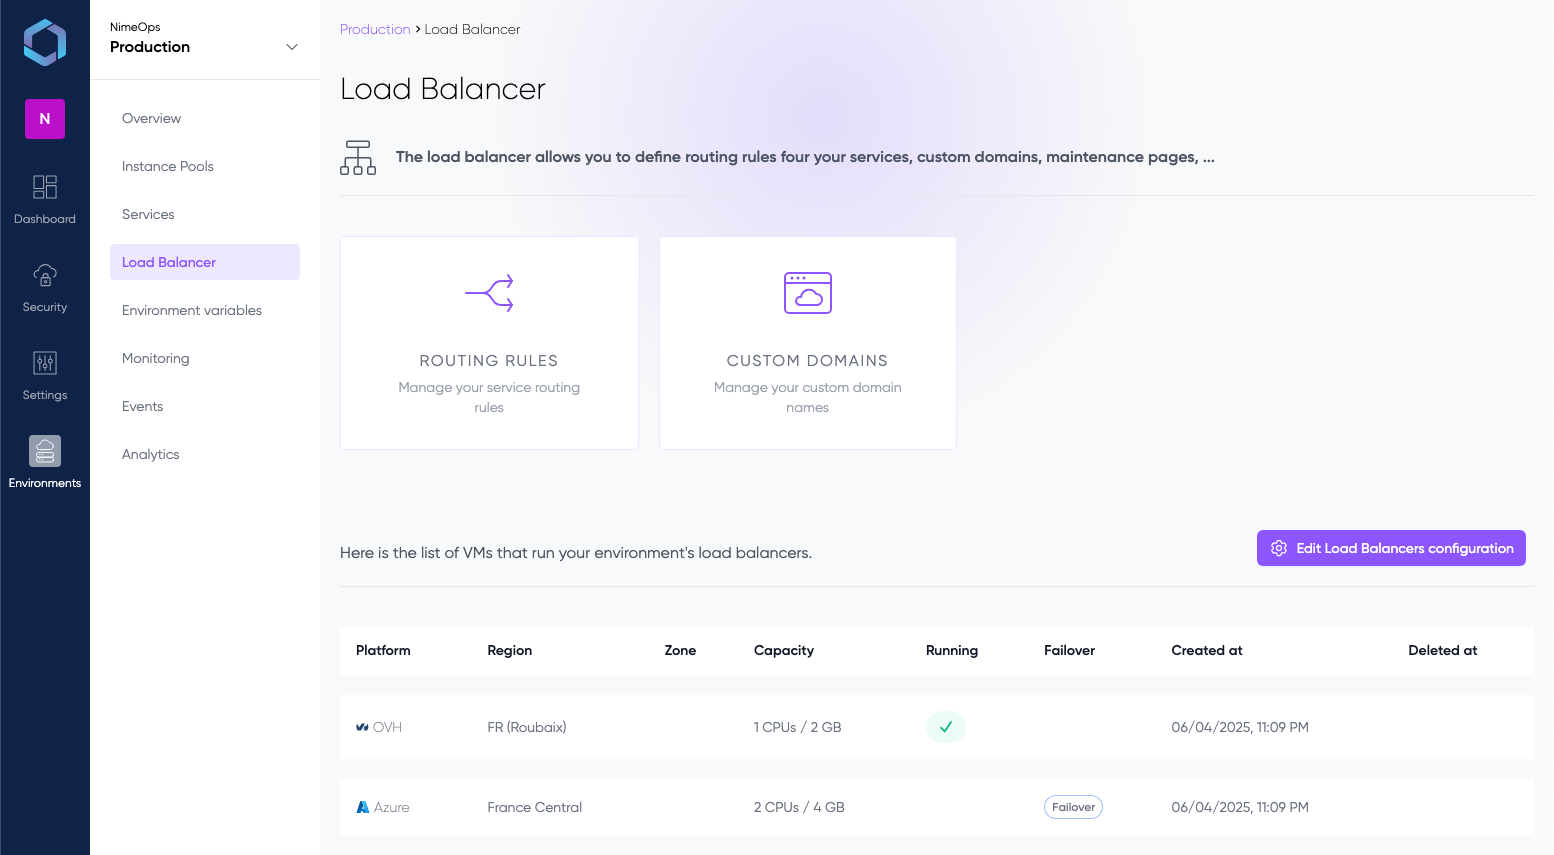Click the Azure row created date
The width and height of the screenshot is (1554, 855).
click(1240, 807)
